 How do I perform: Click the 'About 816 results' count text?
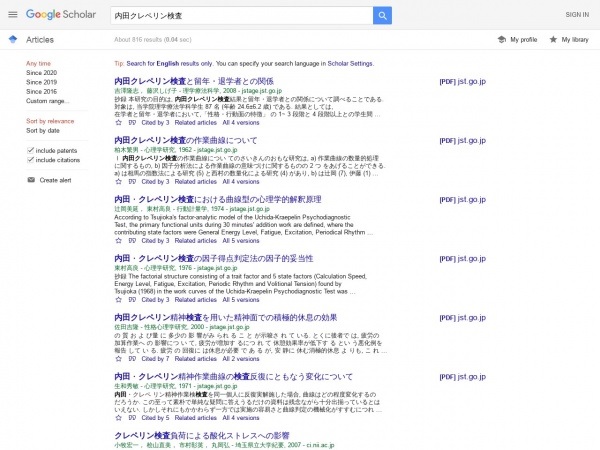[x=153, y=39]
